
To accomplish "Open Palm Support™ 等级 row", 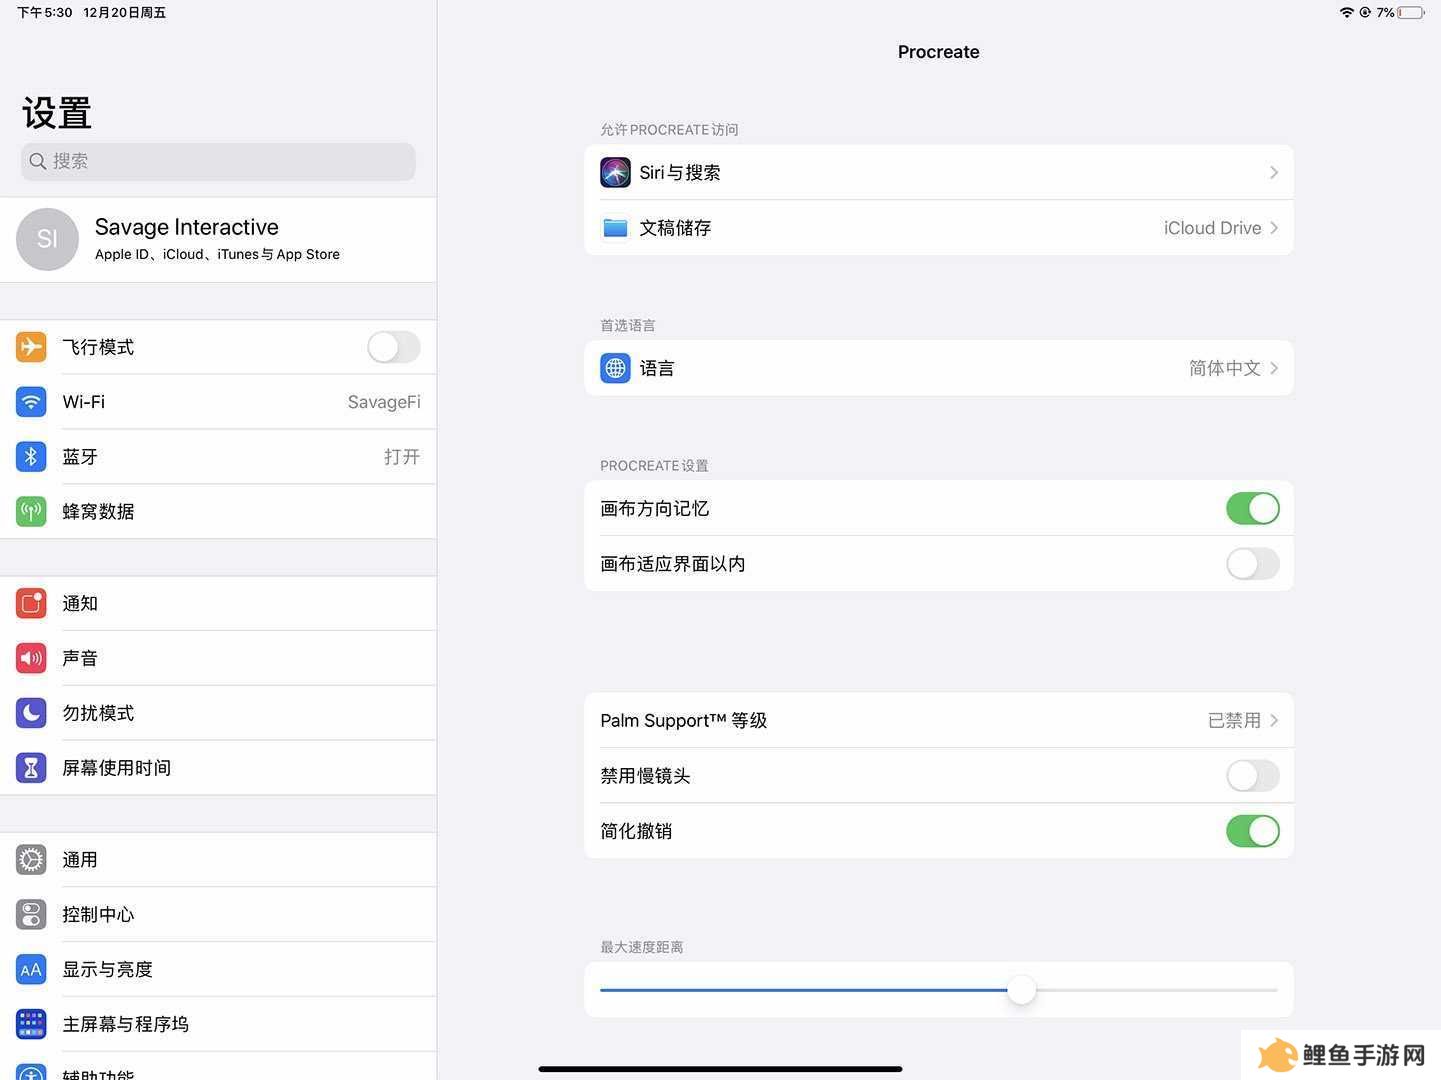I will point(939,721).
